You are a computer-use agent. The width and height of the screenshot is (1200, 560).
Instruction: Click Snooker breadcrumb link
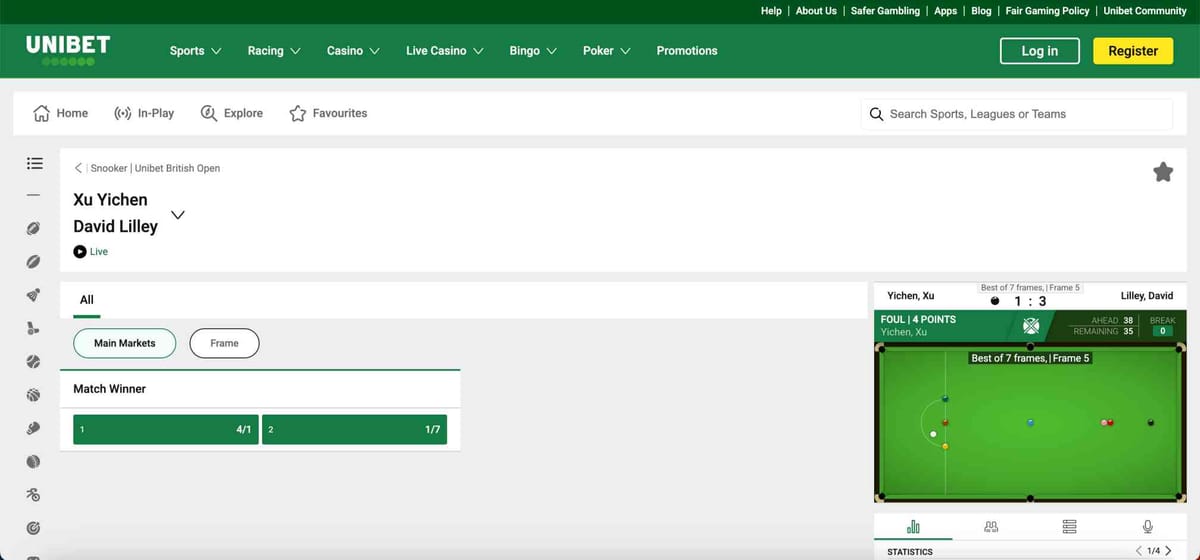pos(109,168)
